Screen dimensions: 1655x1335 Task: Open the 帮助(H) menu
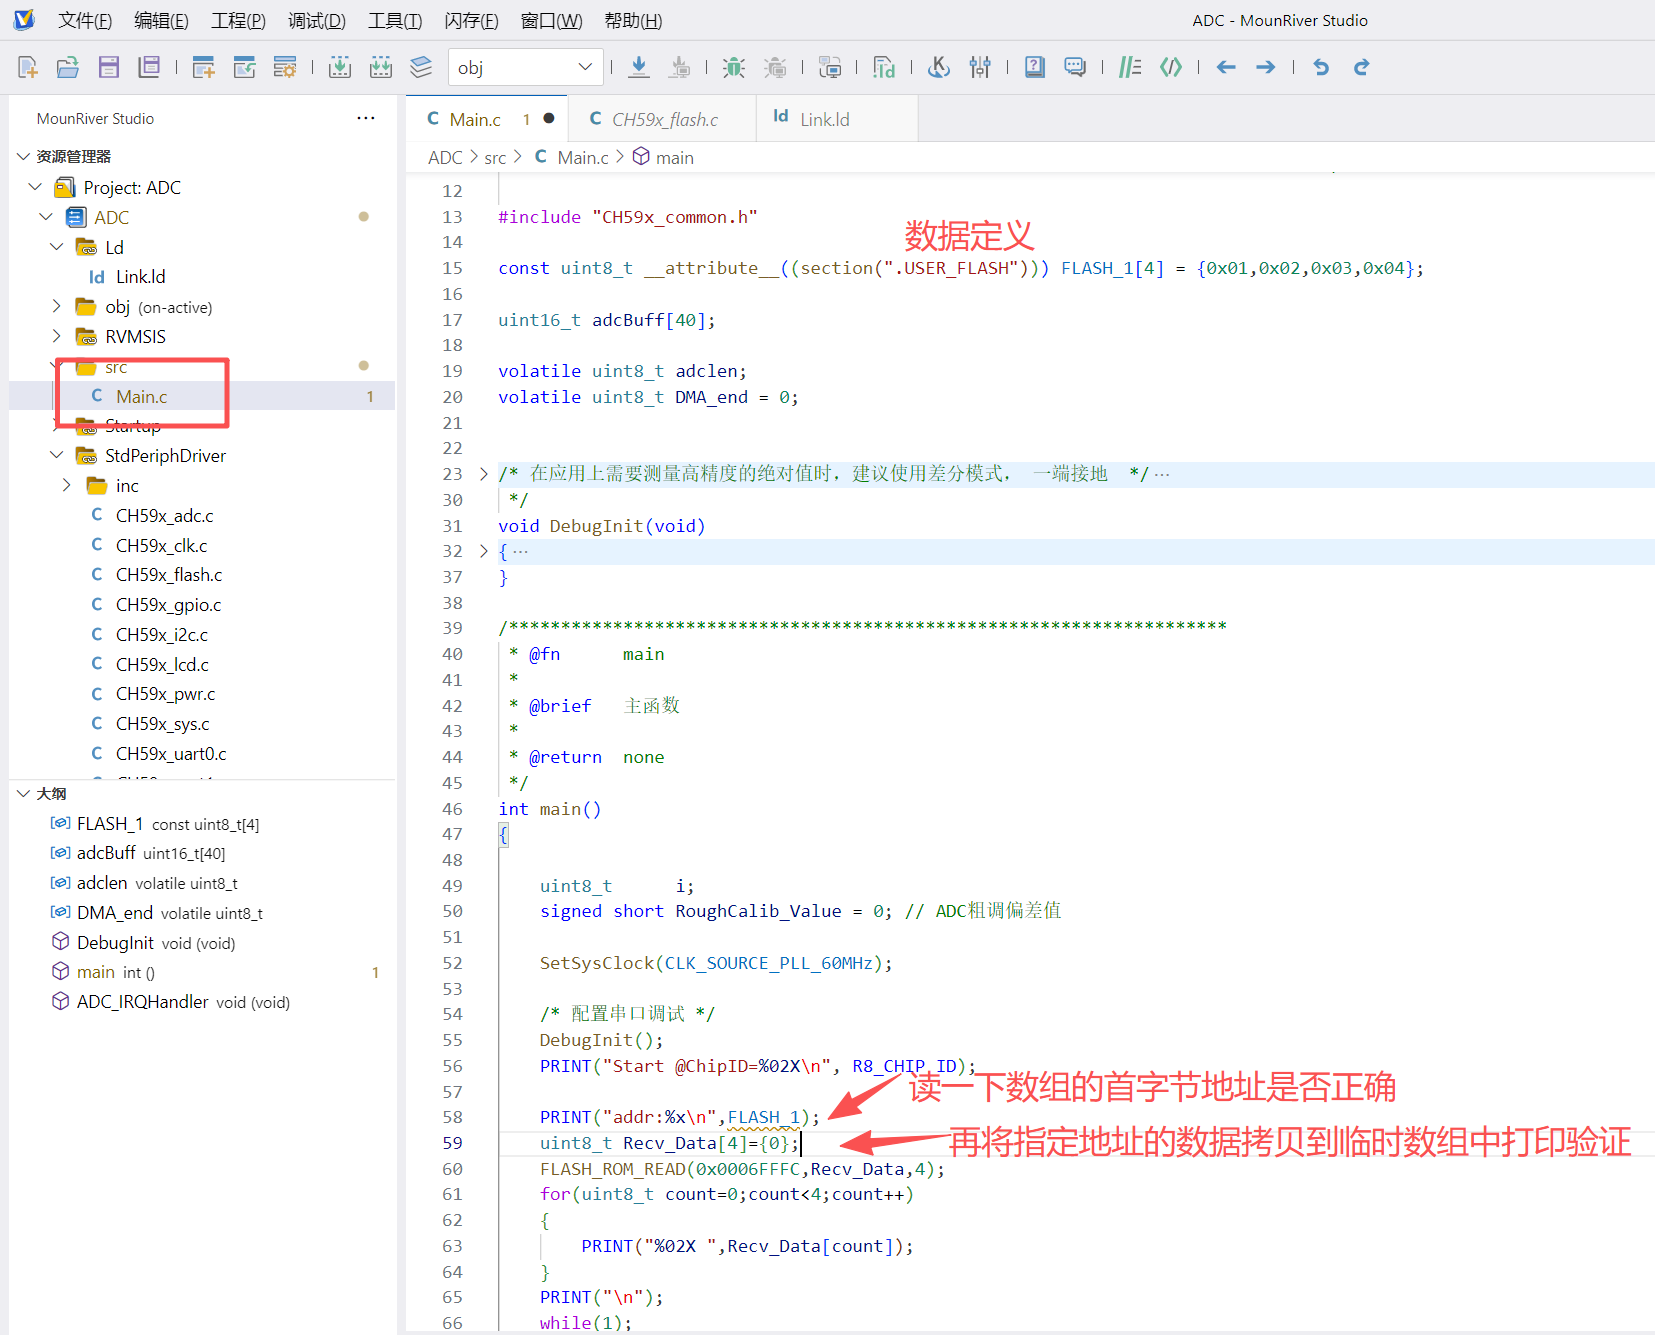(633, 20)
